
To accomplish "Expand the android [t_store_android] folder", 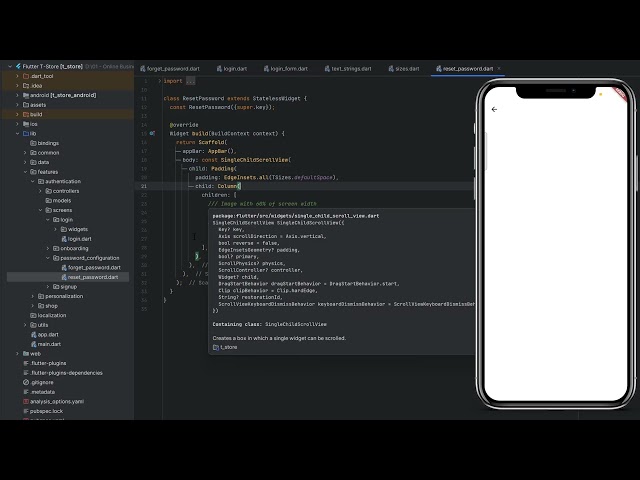I will (17, 95).
